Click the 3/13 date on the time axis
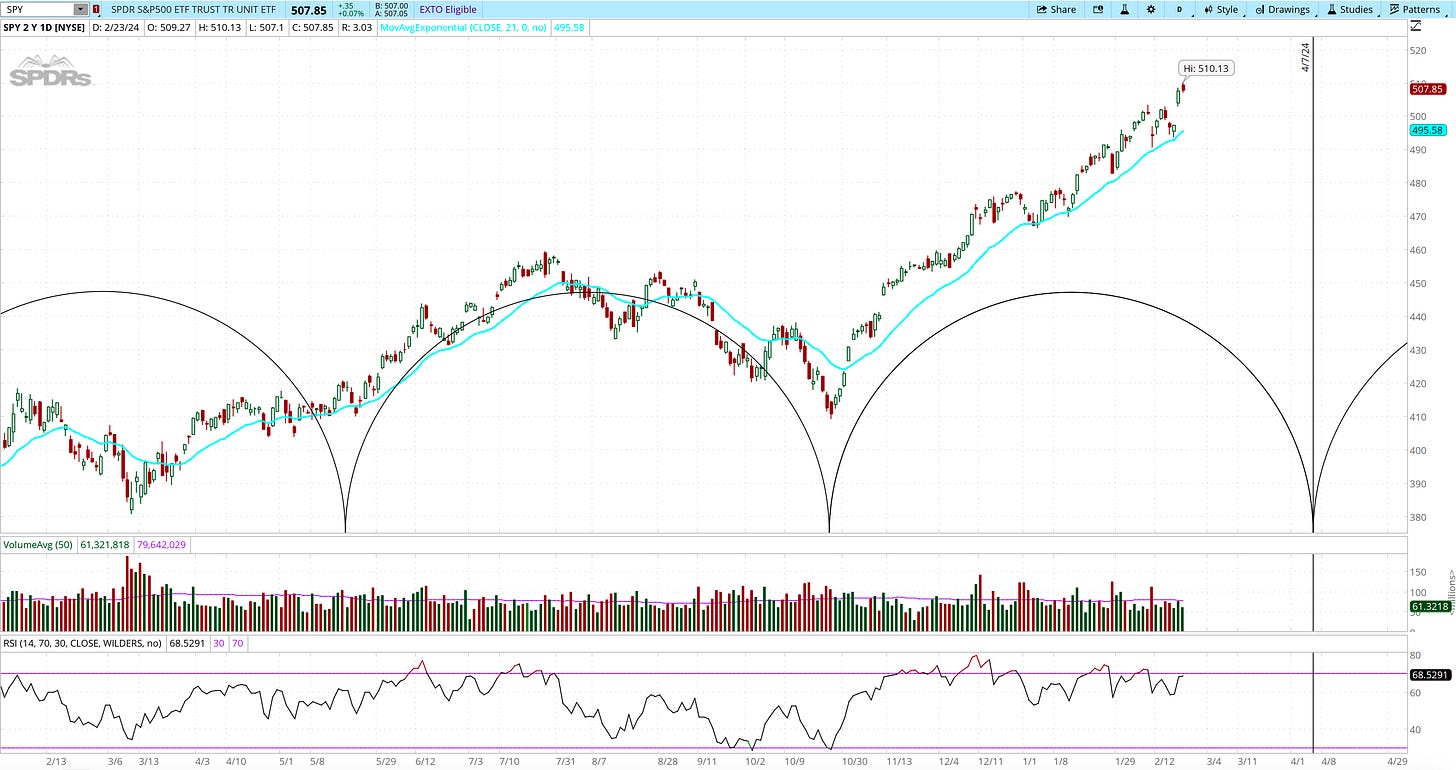The height and width of the screenshot is (770, 1456). [148, 762]
